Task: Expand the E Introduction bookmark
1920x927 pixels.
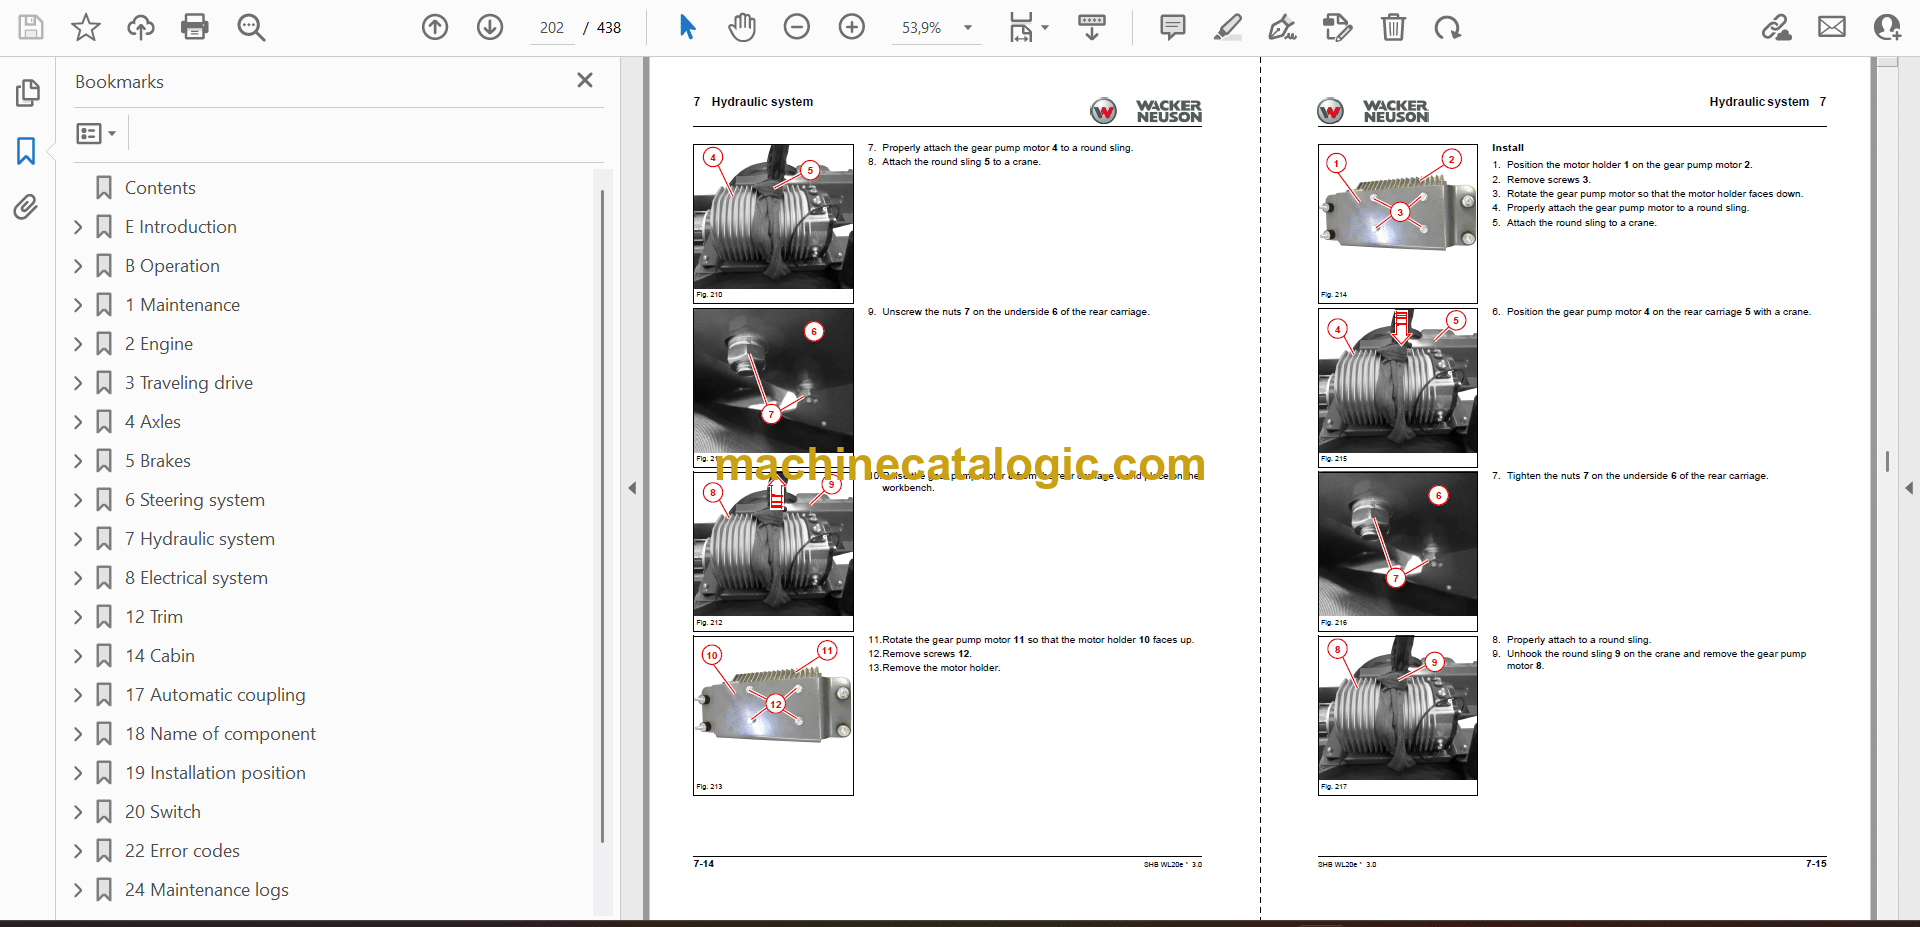Action: 78,227
